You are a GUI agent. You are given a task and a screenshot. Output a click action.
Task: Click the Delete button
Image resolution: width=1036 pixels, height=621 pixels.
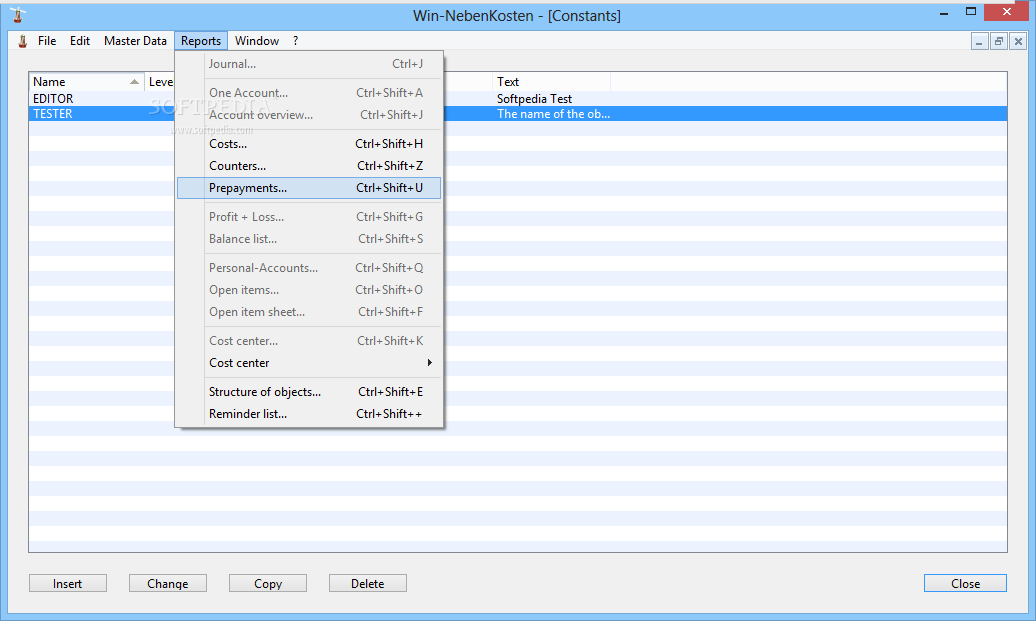pyautogui.click(x=367, y=583)
